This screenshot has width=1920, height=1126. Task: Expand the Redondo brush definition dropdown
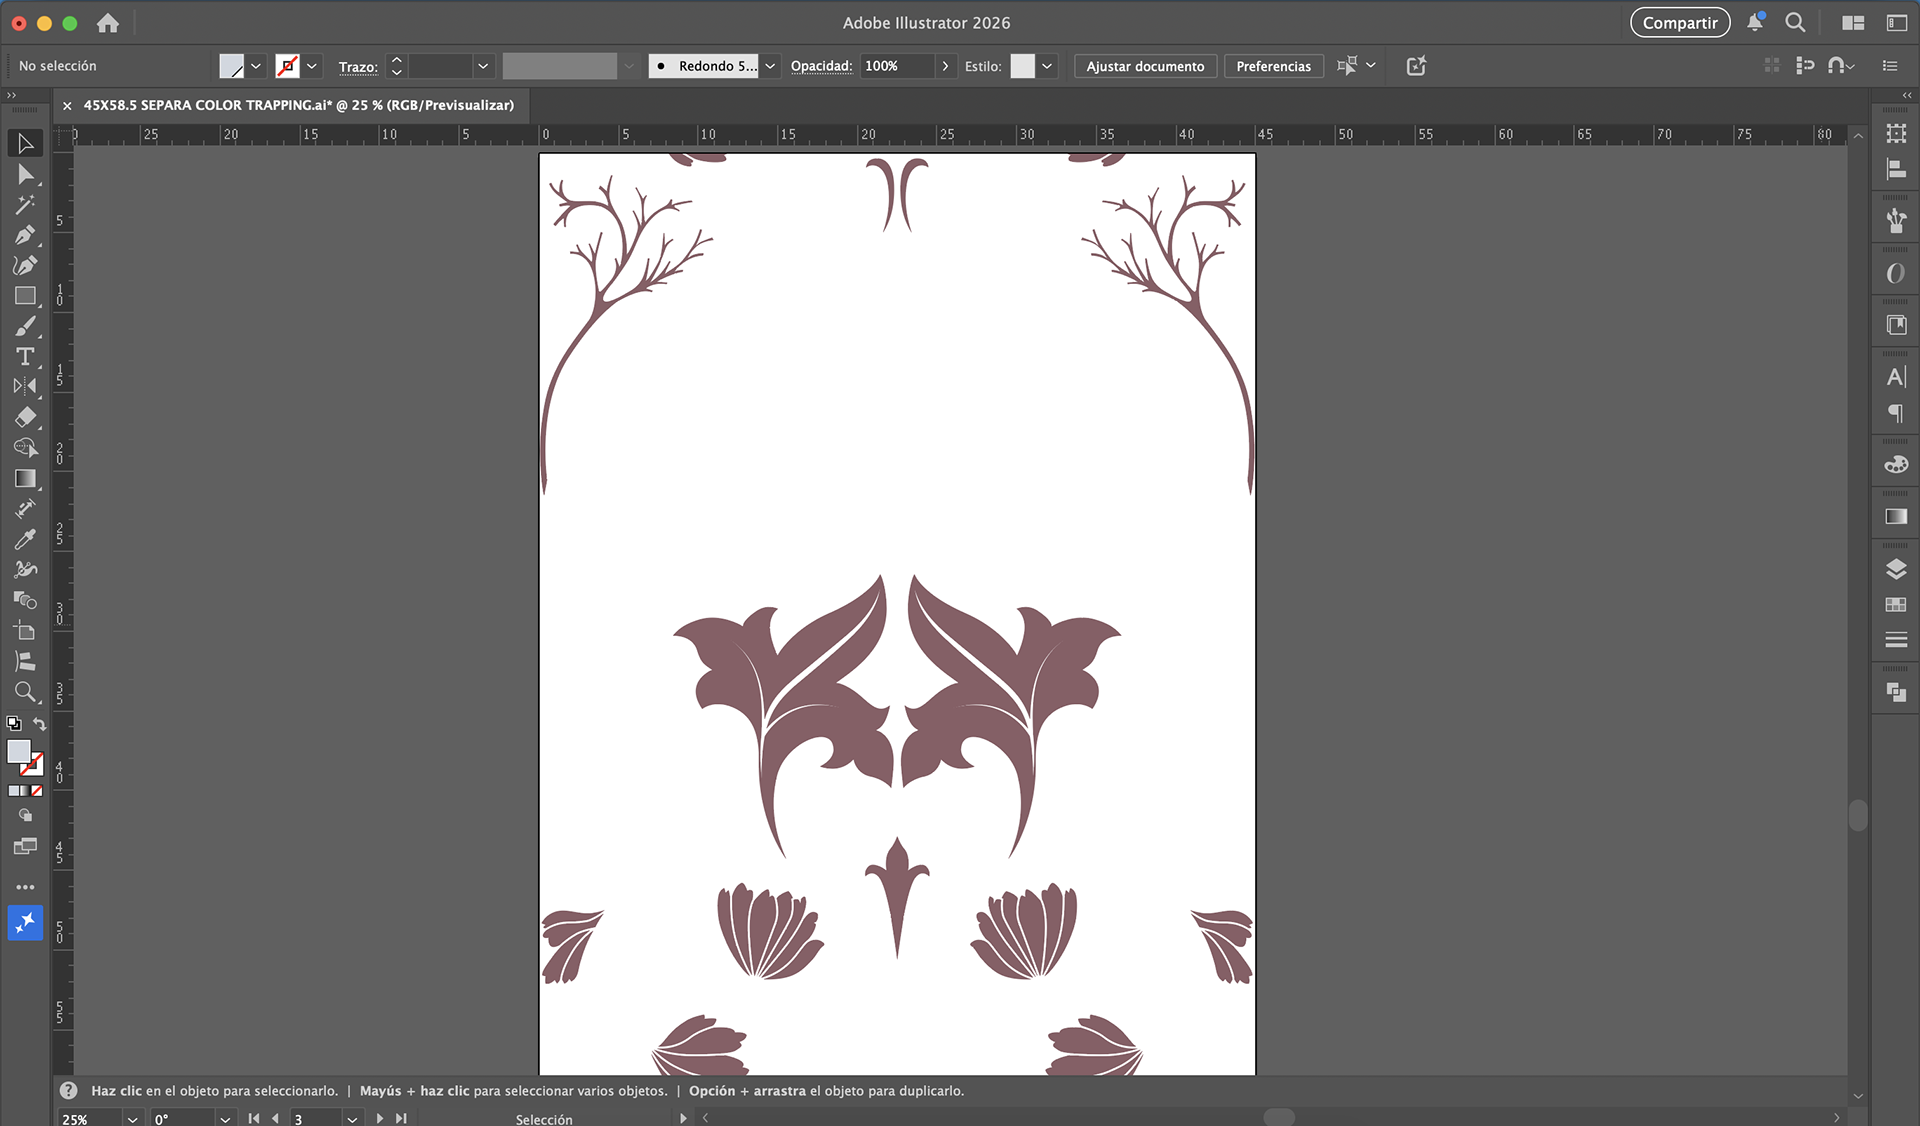770,66
